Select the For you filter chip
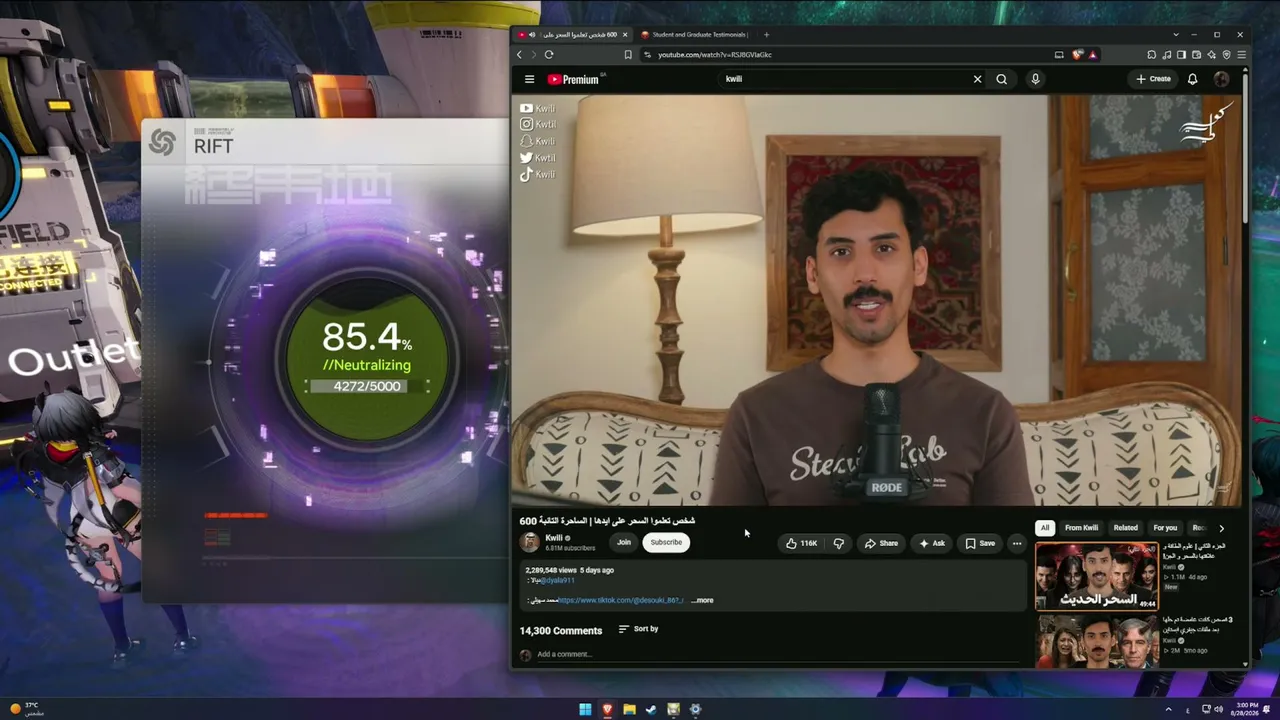The width and height of the screenshot is (1280, 720). click(1165, 528)
